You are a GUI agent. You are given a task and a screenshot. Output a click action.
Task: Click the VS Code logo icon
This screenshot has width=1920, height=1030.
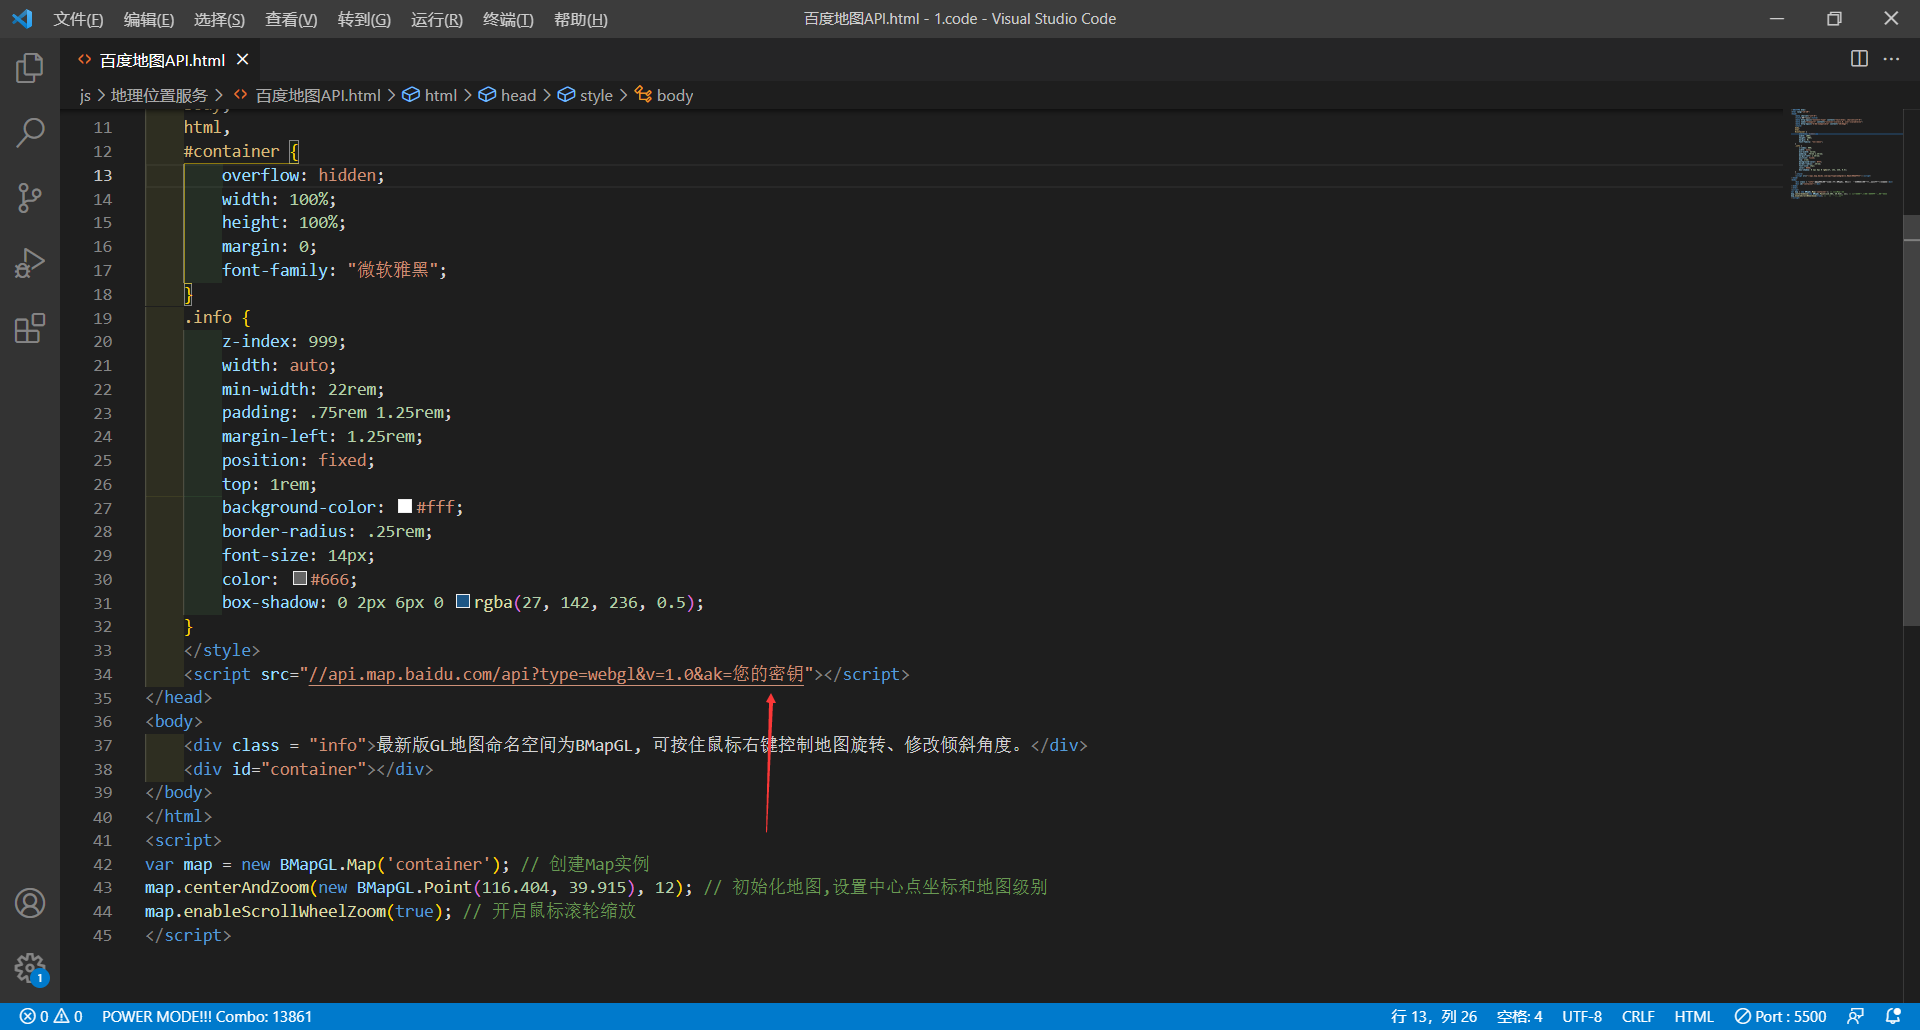pyautogui.click(x=22, y=19)
